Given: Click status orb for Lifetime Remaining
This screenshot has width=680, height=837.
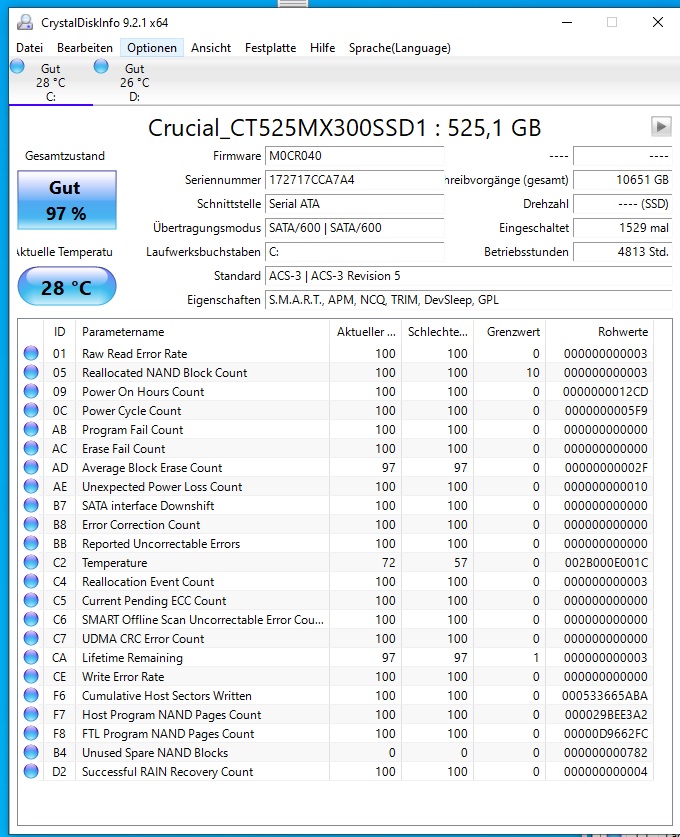Looking at the screenshot, I should pos(31,657).
